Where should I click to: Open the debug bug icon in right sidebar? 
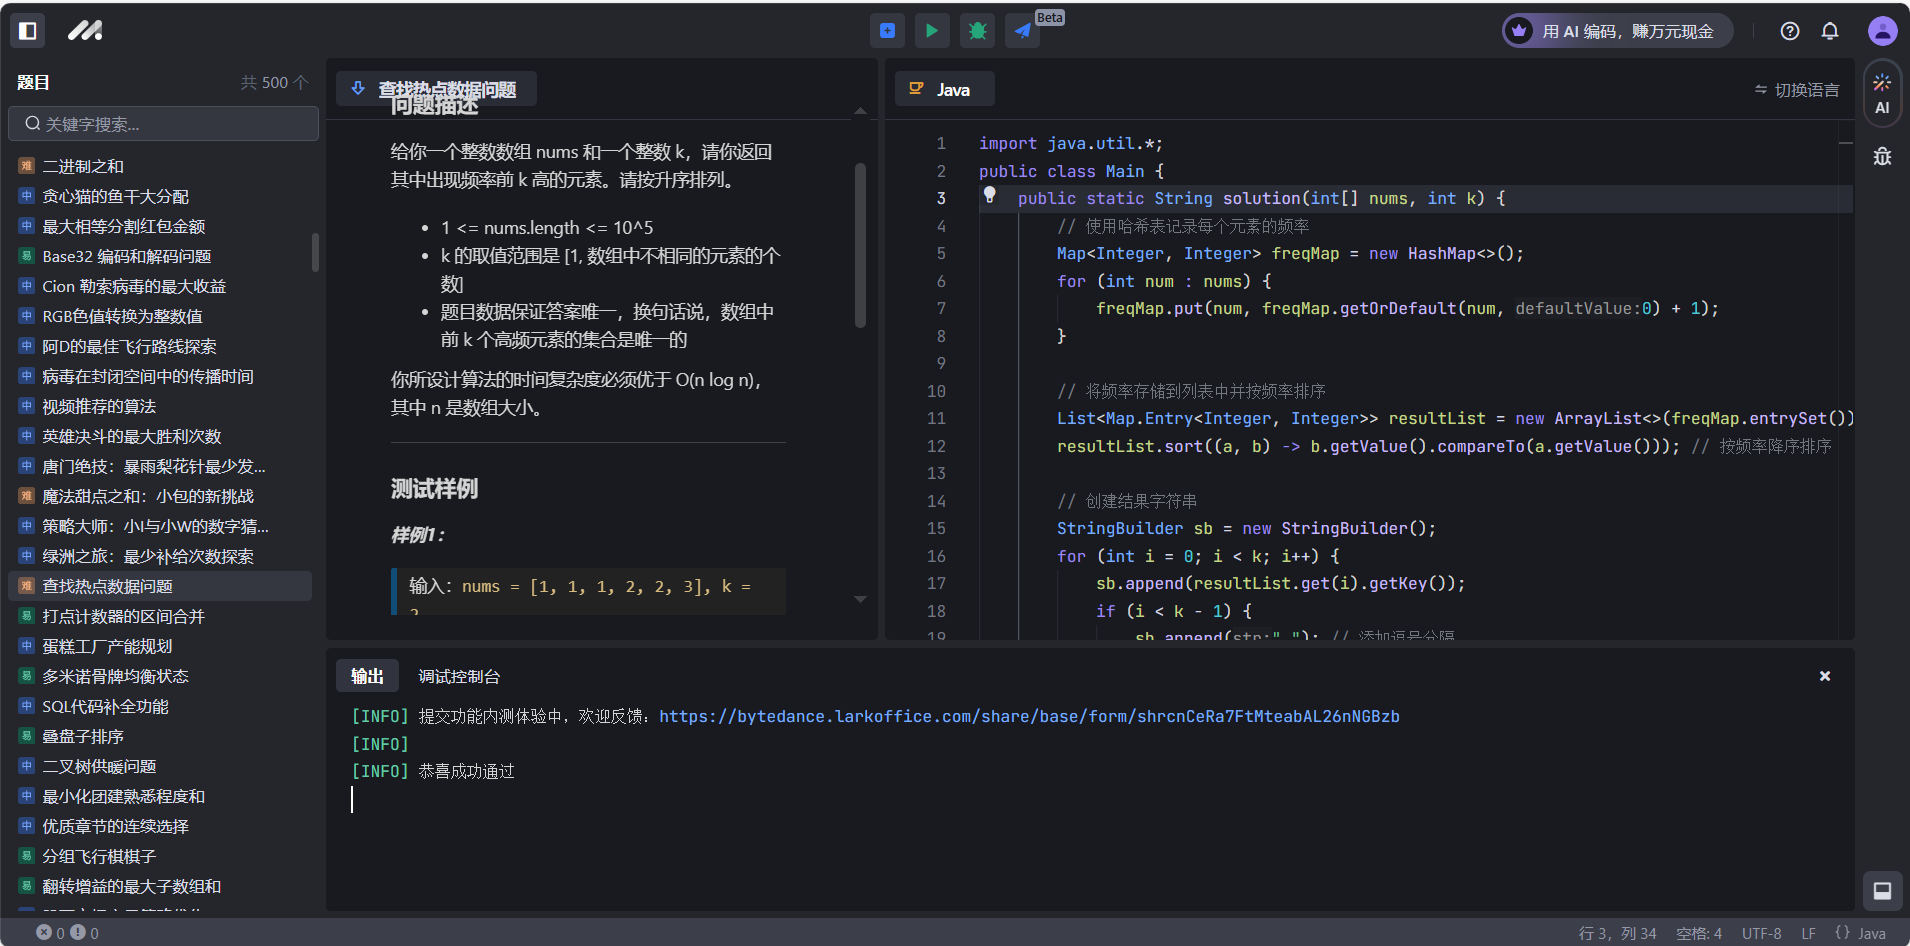click(1882, 157)
